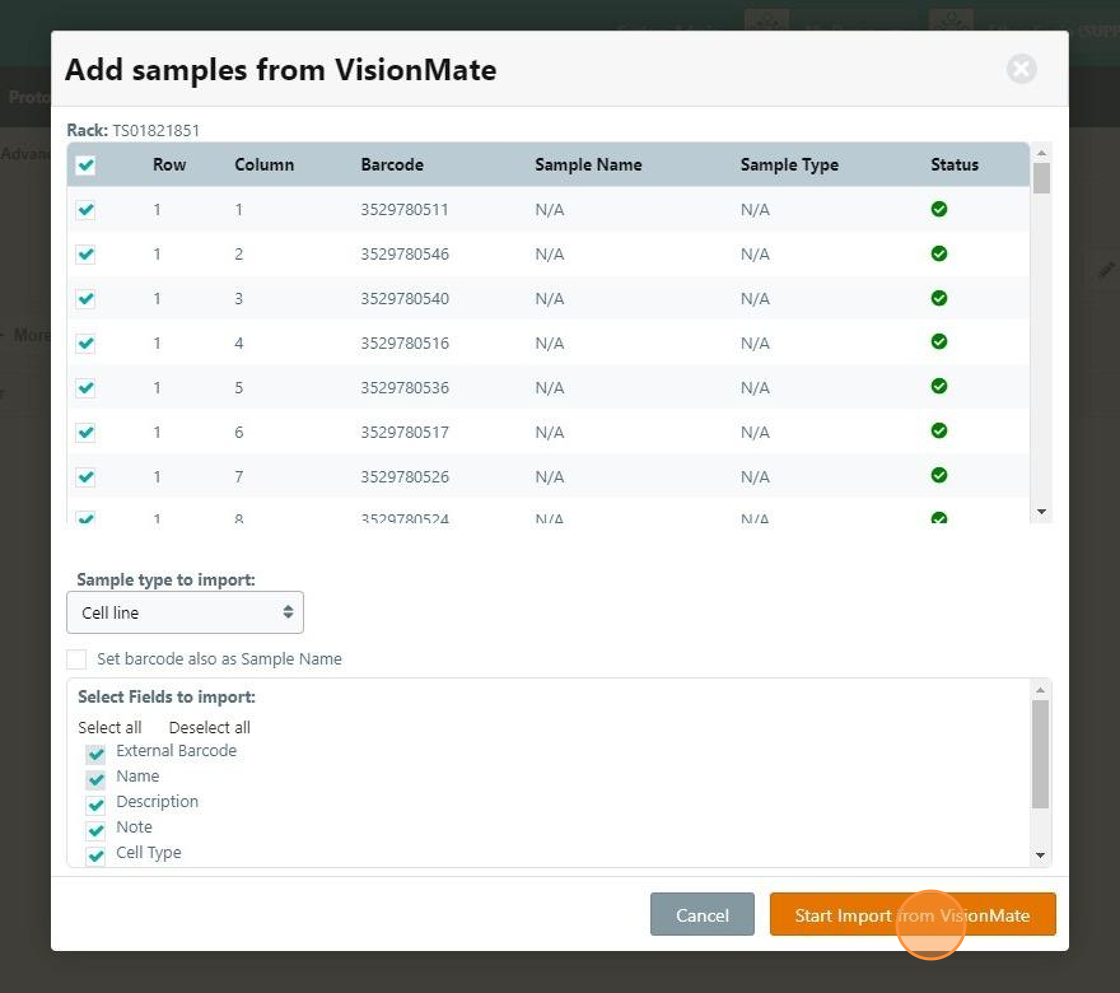Click barcode cell 3529780517
This screenshot has width=1120, height=993.
pos(404,432)
